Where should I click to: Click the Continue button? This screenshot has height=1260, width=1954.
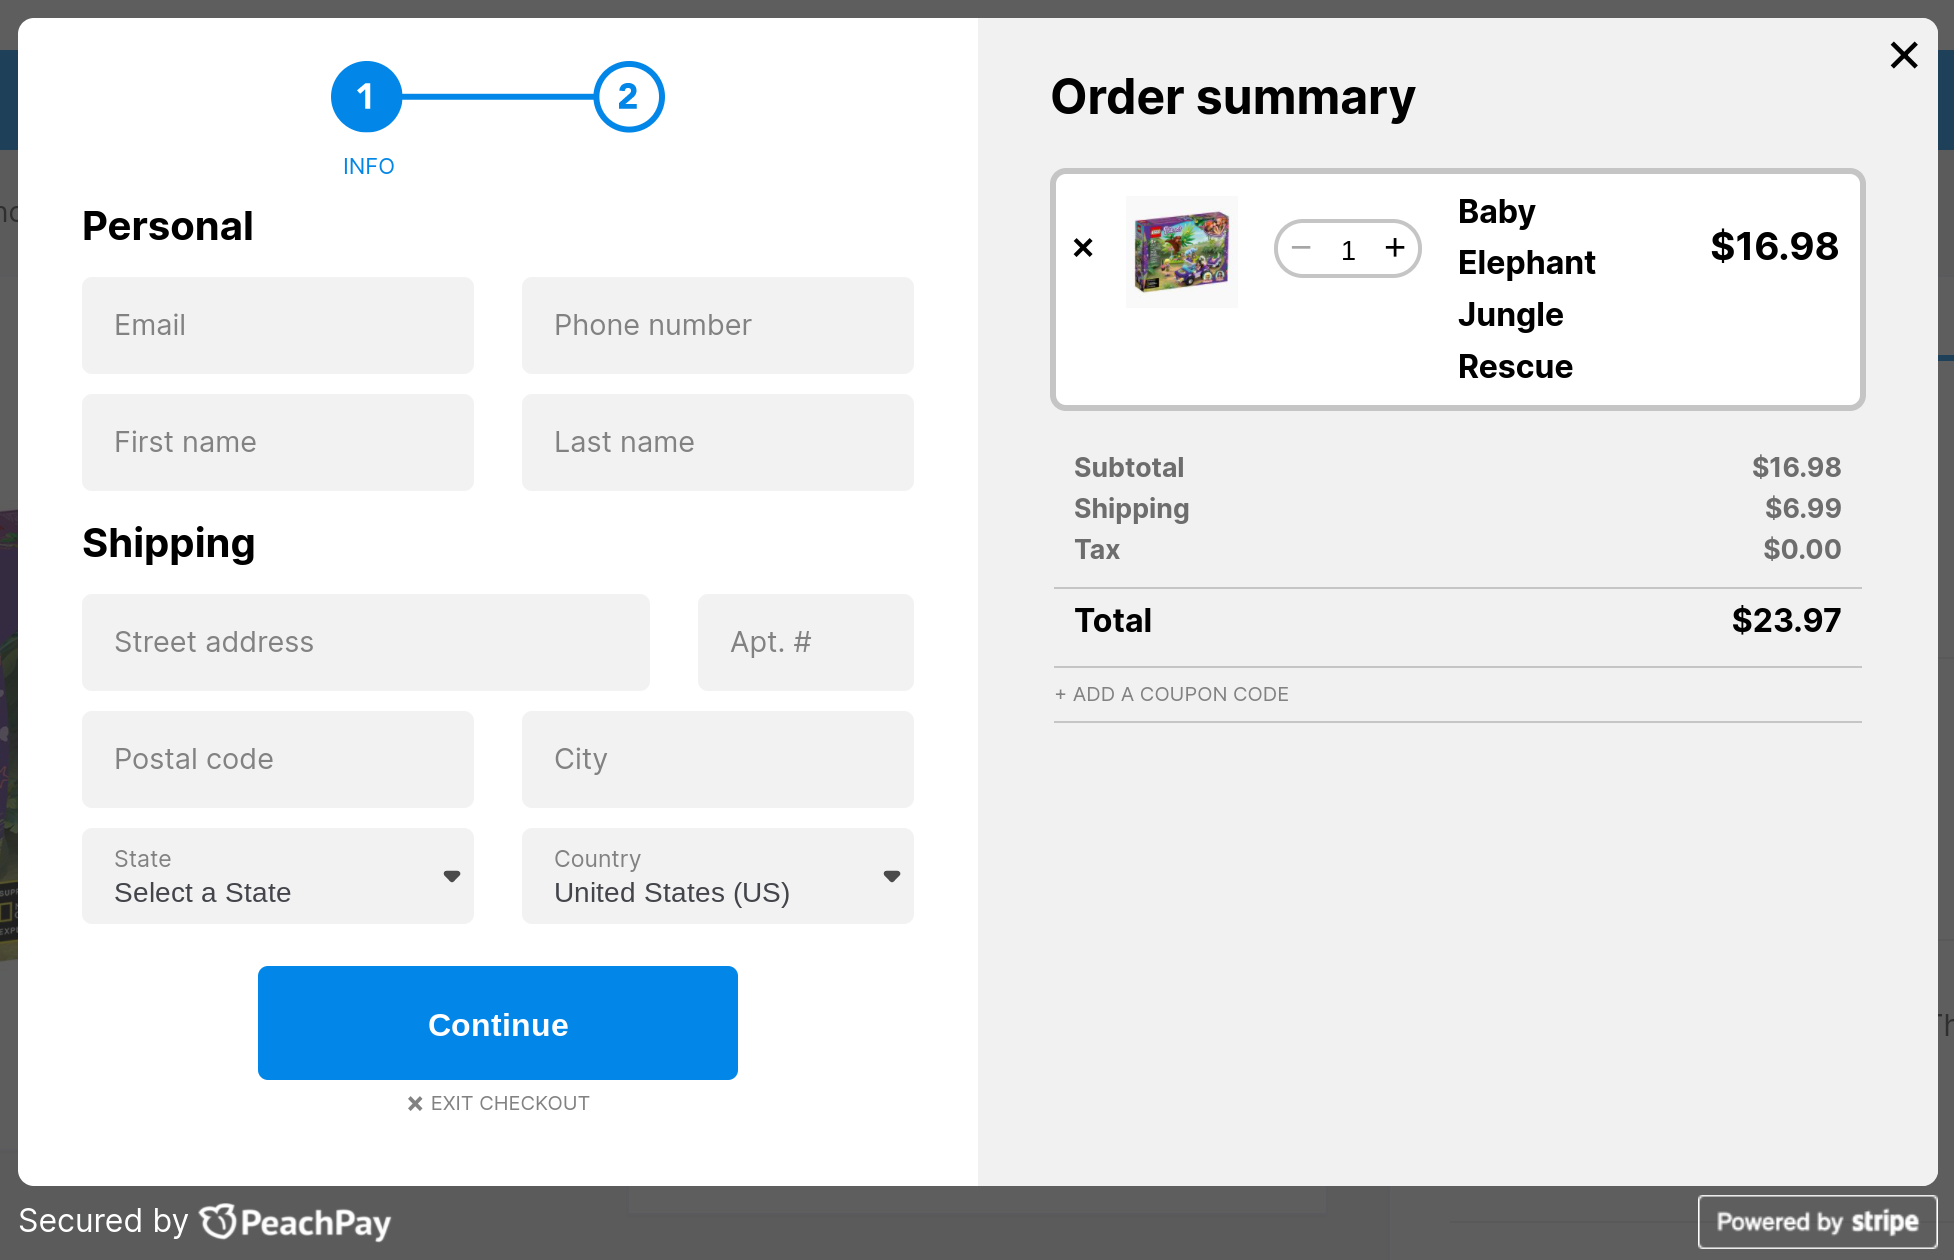coord(498,1022)
